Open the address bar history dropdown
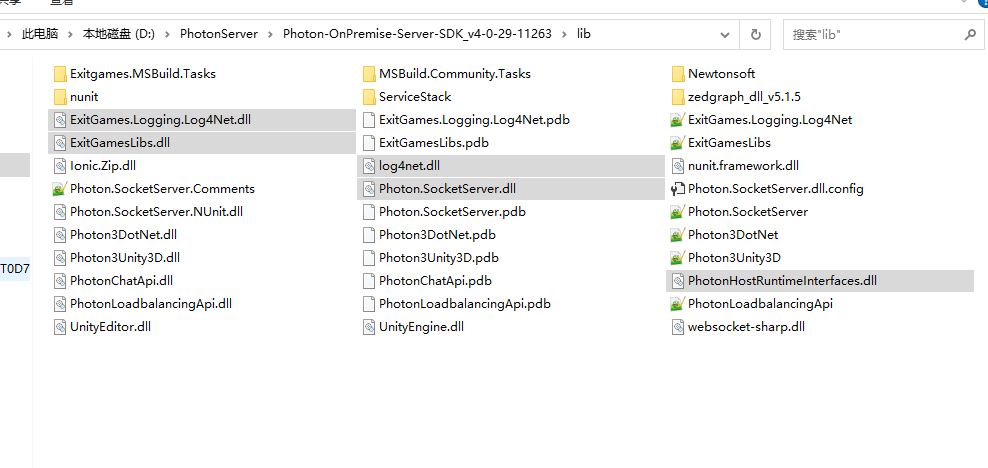Image resolution: width=988 pixels, height=468 pixels. point(727,35)
